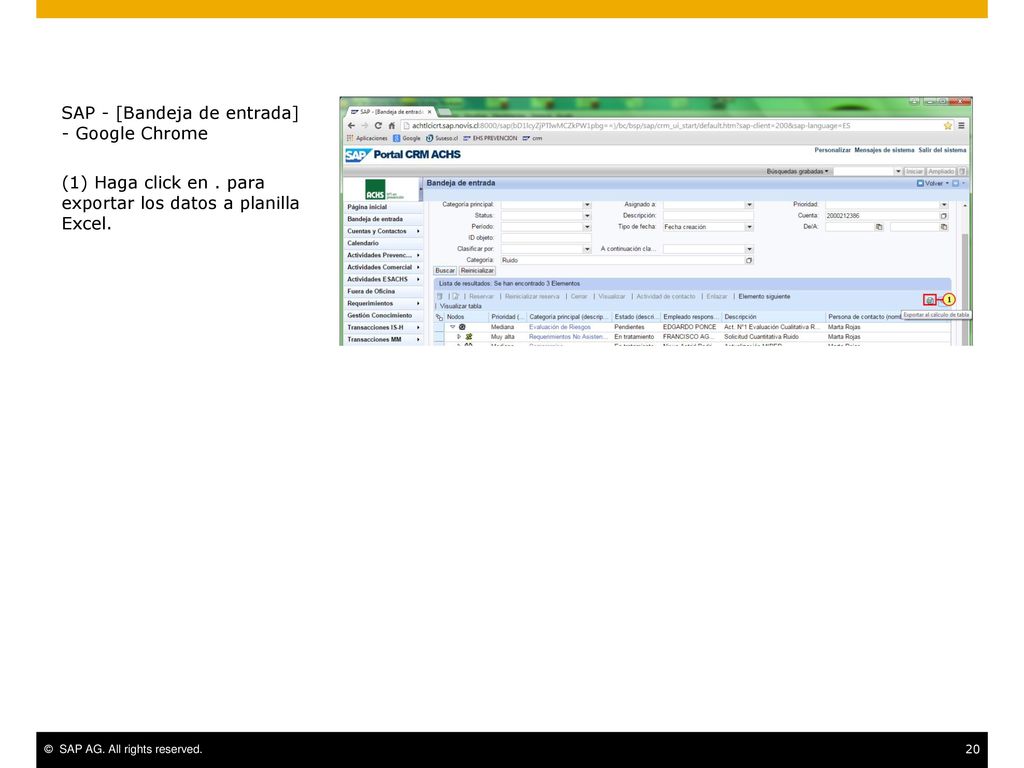Click the blue square icon right of Volver
Screen dimensions: 1024x768
click(955, 184)
